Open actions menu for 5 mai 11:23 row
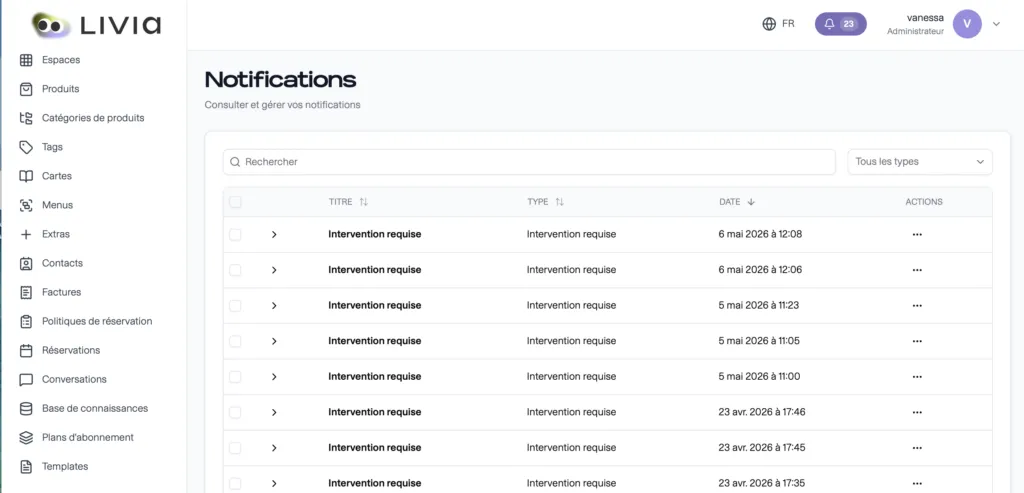 pyautogui.click(x=917, y=306)
